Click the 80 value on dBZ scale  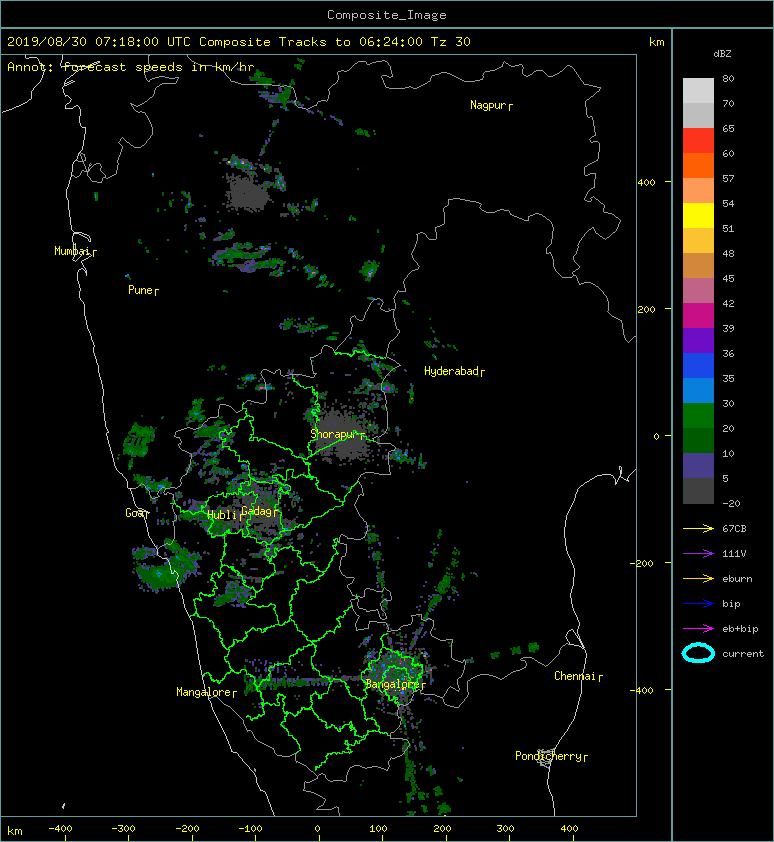[728, 78]
